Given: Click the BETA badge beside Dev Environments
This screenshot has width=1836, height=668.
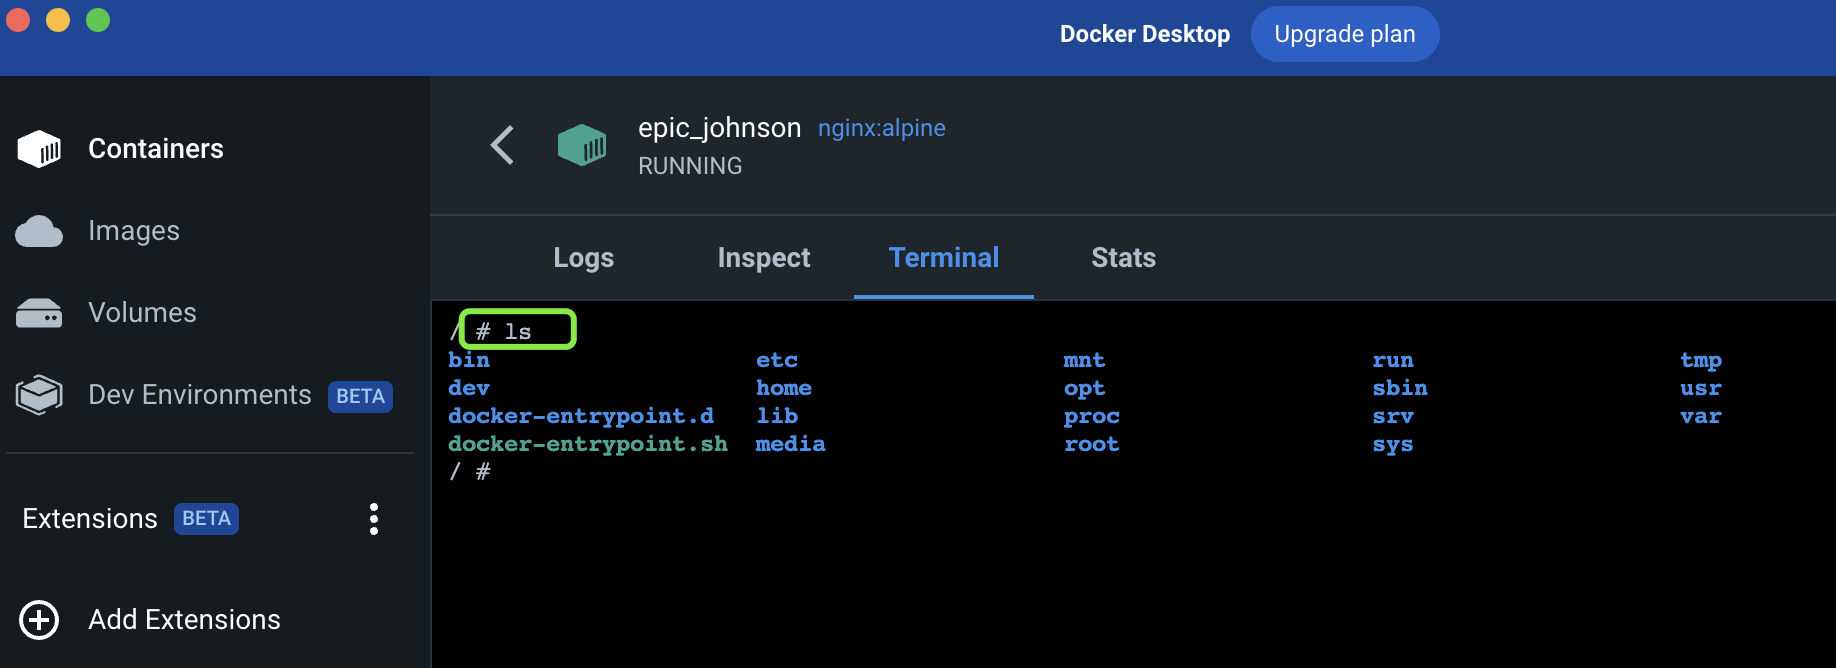Looking at the screenshot, I should tap(360, 397).
